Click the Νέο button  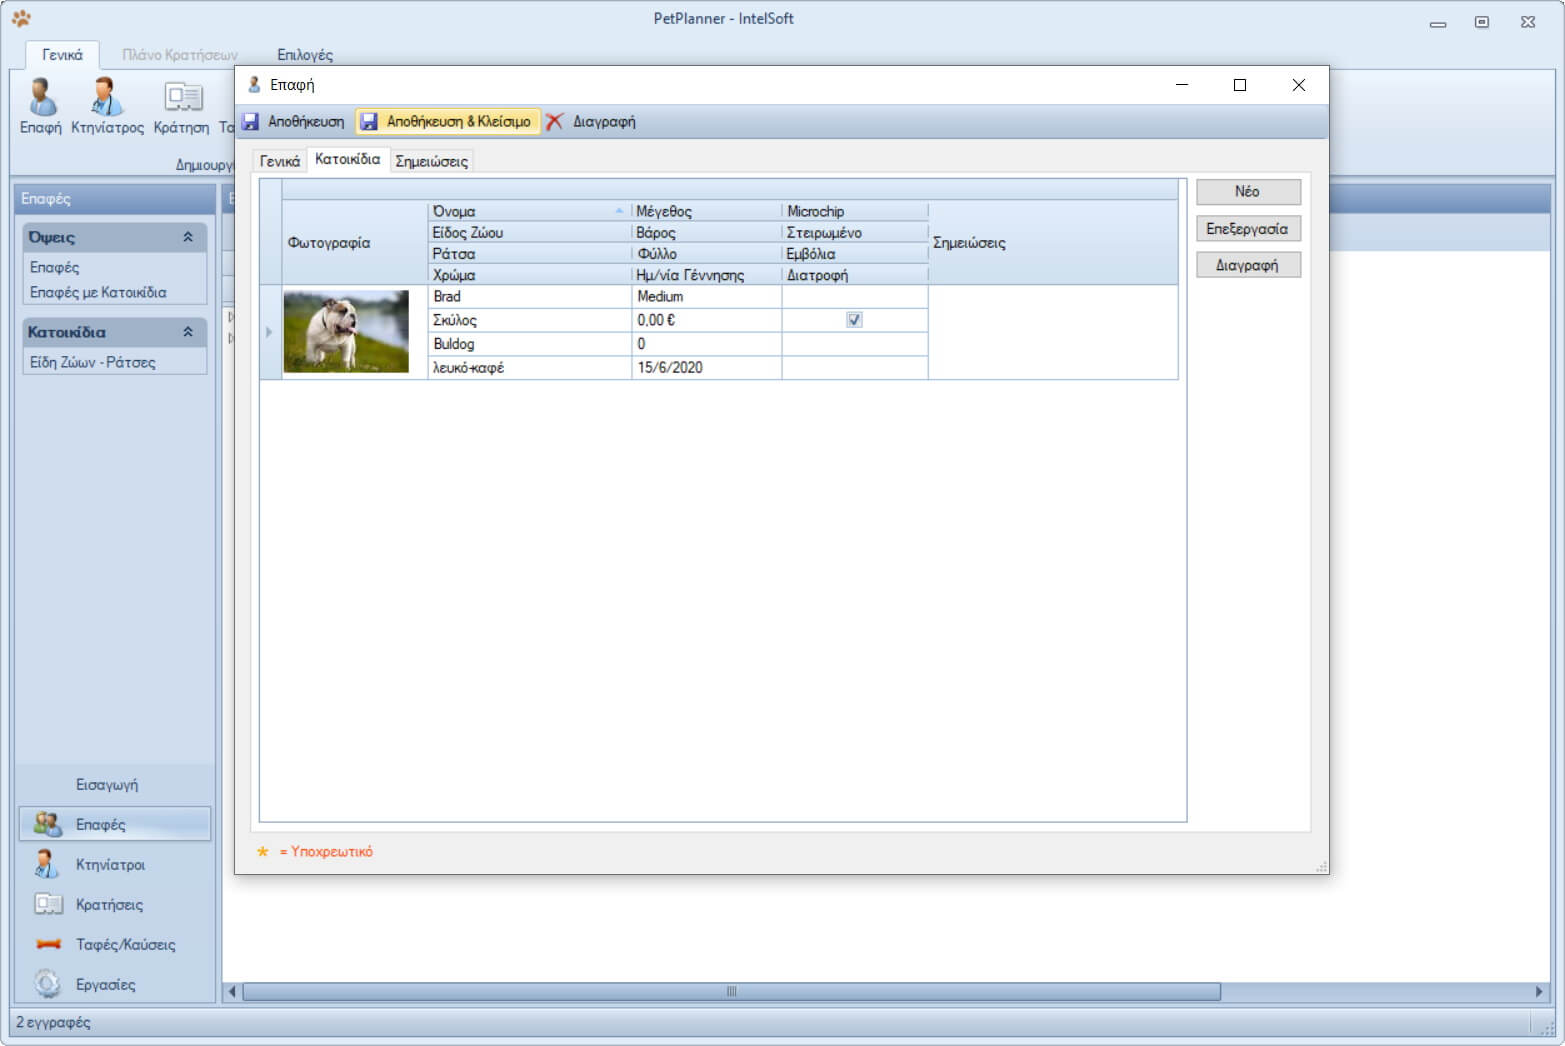click(1247, 192)
